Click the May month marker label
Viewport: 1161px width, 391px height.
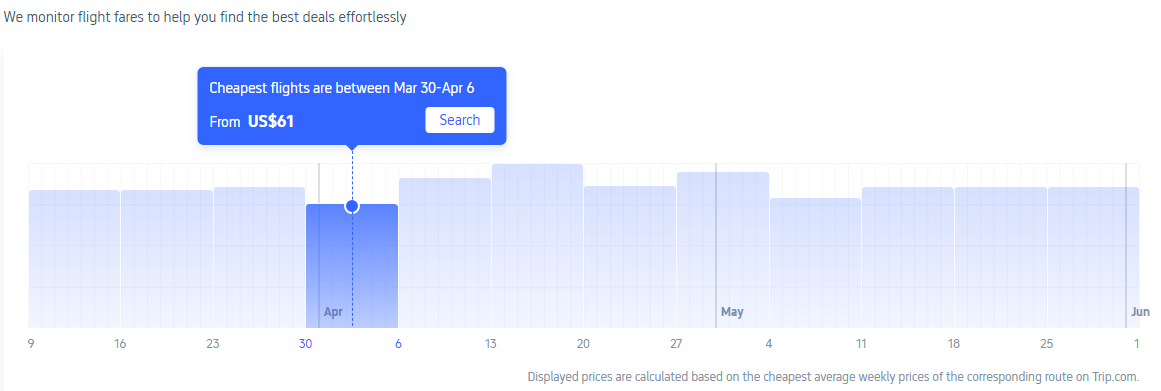point(732,312)
